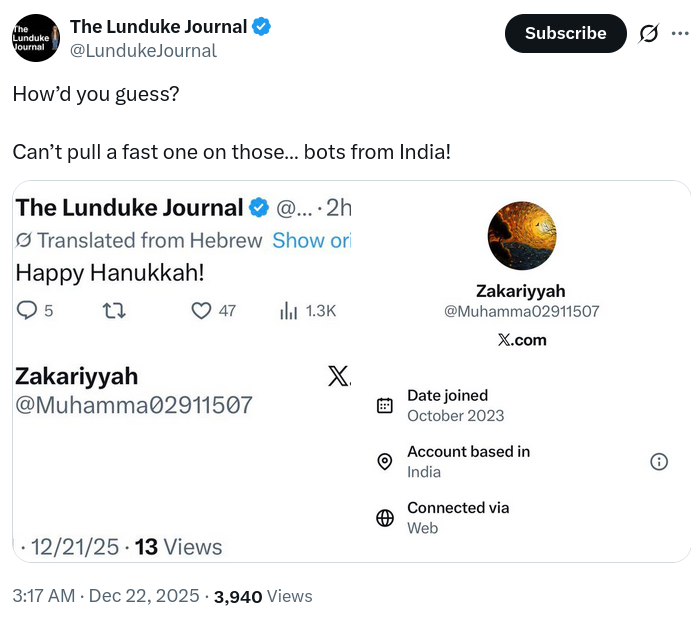Click the @Muhamma02911507 handle under the avatar
This screenshot has width=691, height=621.
(x=522, y=311)
